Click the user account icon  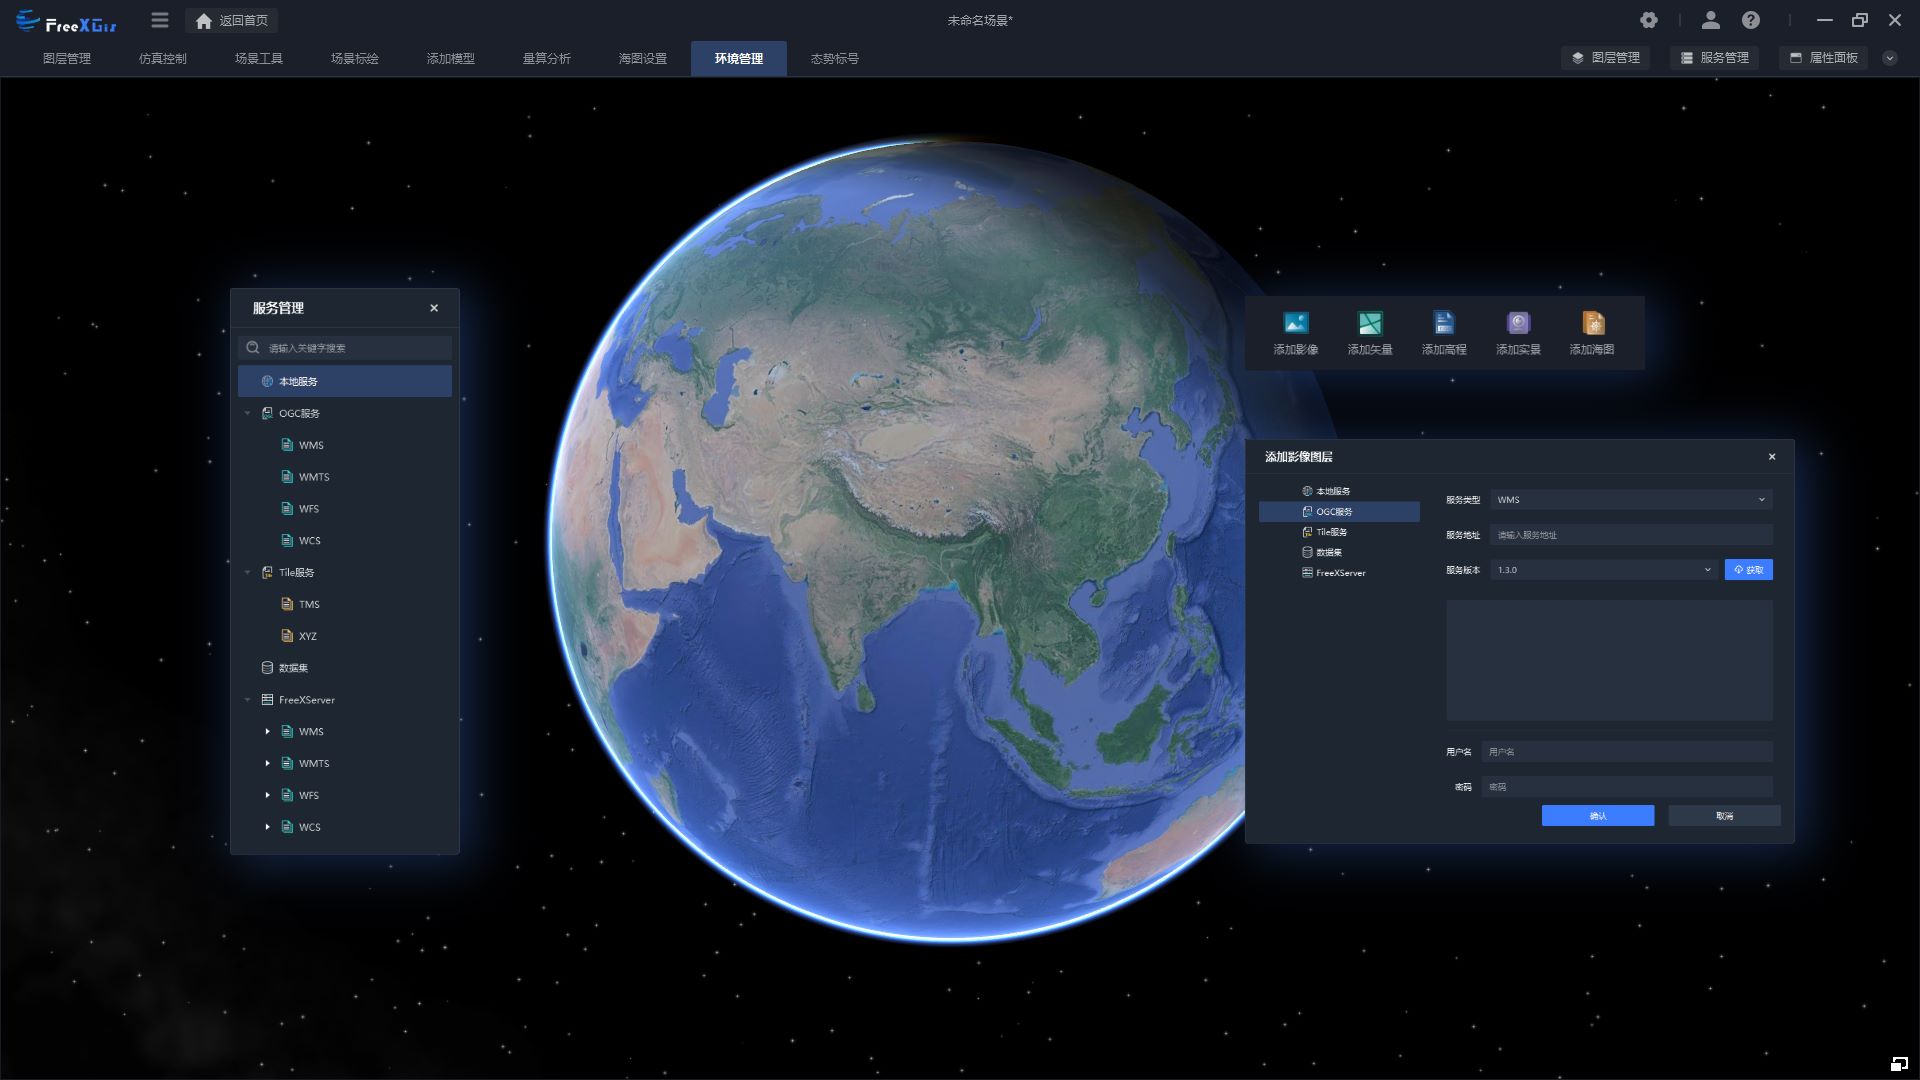(x=1710, y=20)
